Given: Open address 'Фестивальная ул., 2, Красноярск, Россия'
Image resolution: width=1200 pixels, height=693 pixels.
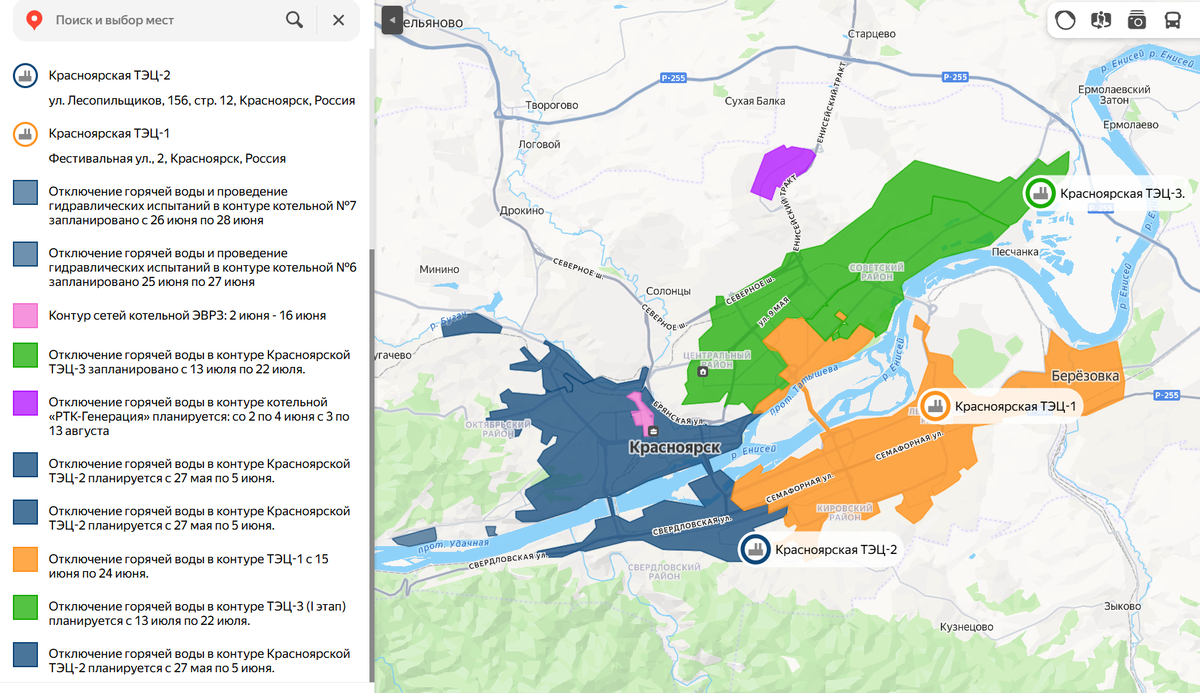Looking at the screenshot, I should [x=168, y=158].
